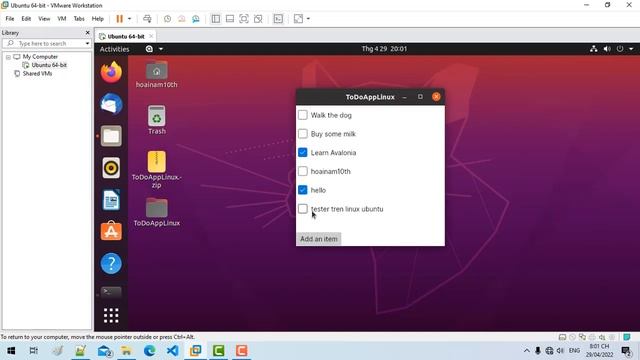Close the Library panel
This screenshot has height=360, width=640.
(87, 33)
